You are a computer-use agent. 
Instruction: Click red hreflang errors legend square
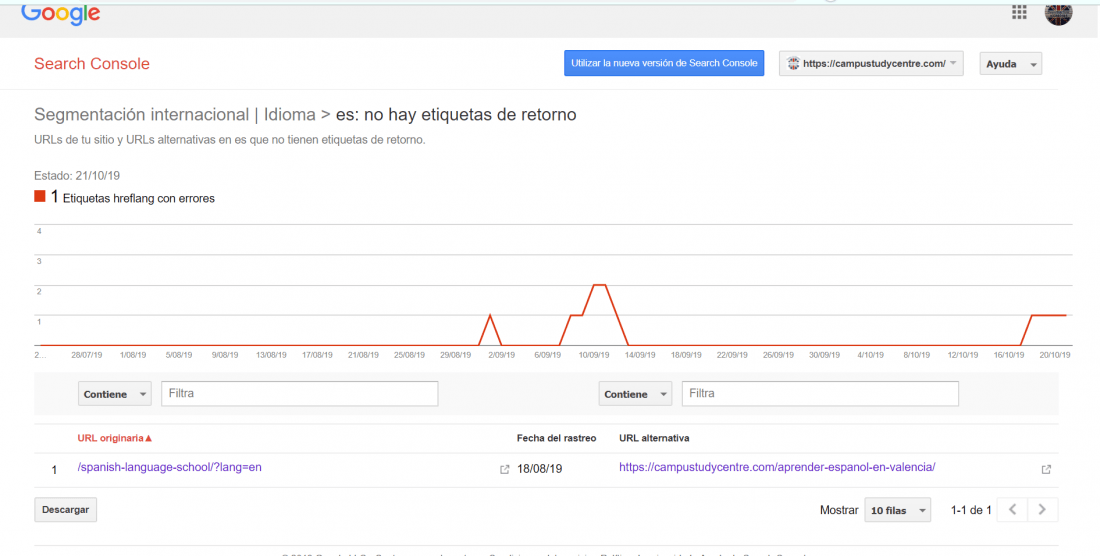[x=40, y=197]
